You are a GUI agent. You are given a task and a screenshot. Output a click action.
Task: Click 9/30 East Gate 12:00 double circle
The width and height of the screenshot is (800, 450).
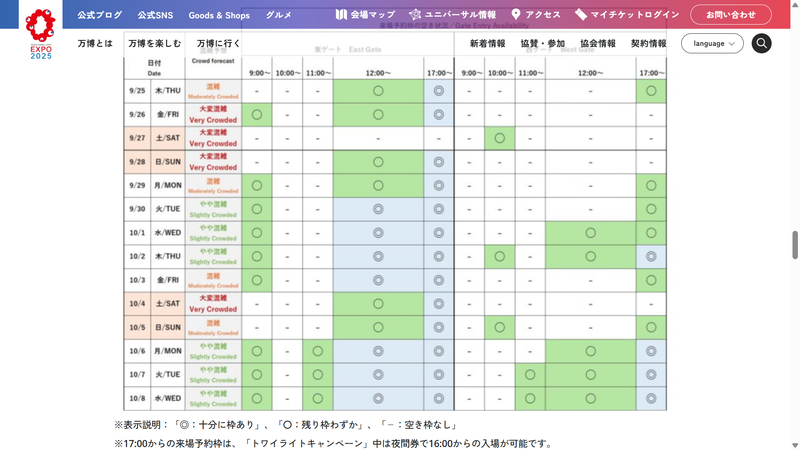click(378, 209)
